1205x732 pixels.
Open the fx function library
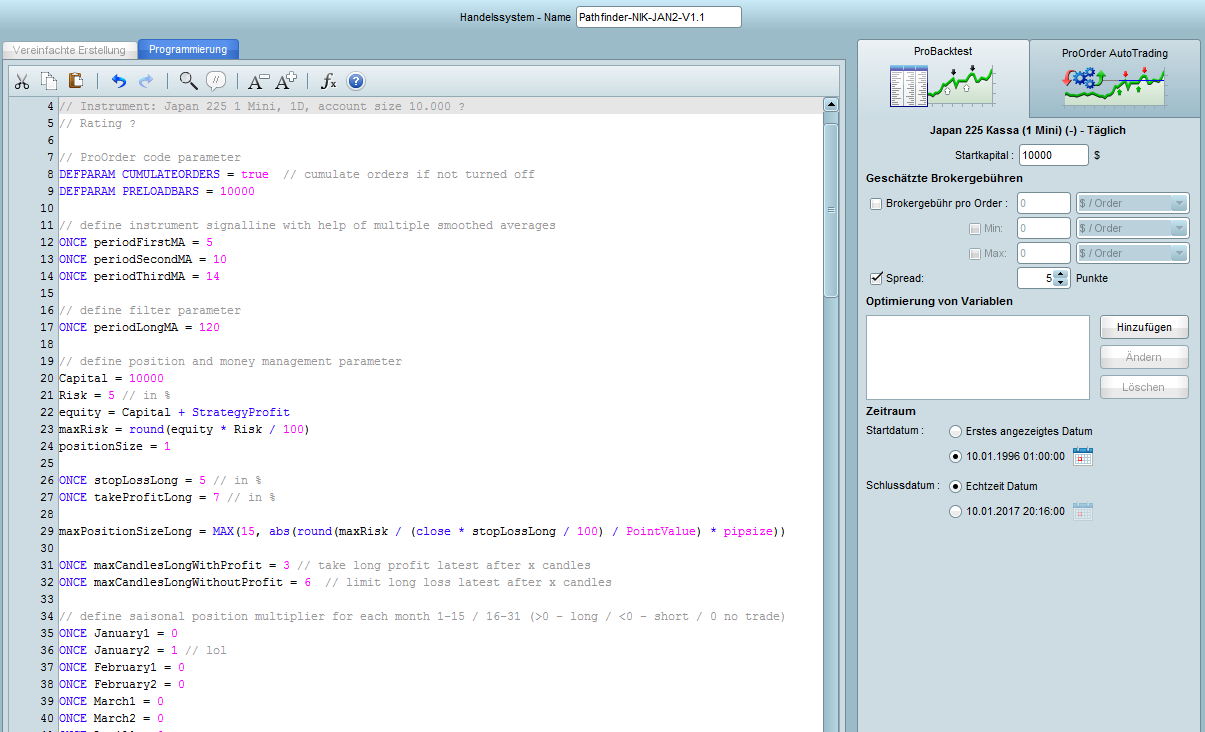[x=328, y=82]
